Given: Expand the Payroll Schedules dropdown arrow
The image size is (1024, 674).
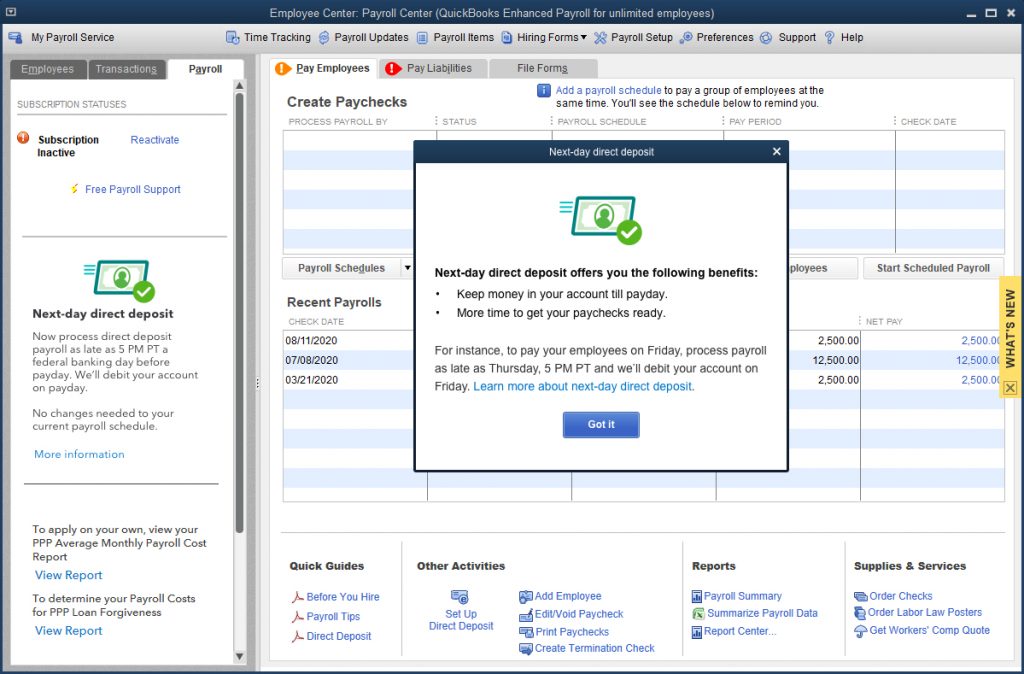Looking at the screenshot, I should 407,268.
